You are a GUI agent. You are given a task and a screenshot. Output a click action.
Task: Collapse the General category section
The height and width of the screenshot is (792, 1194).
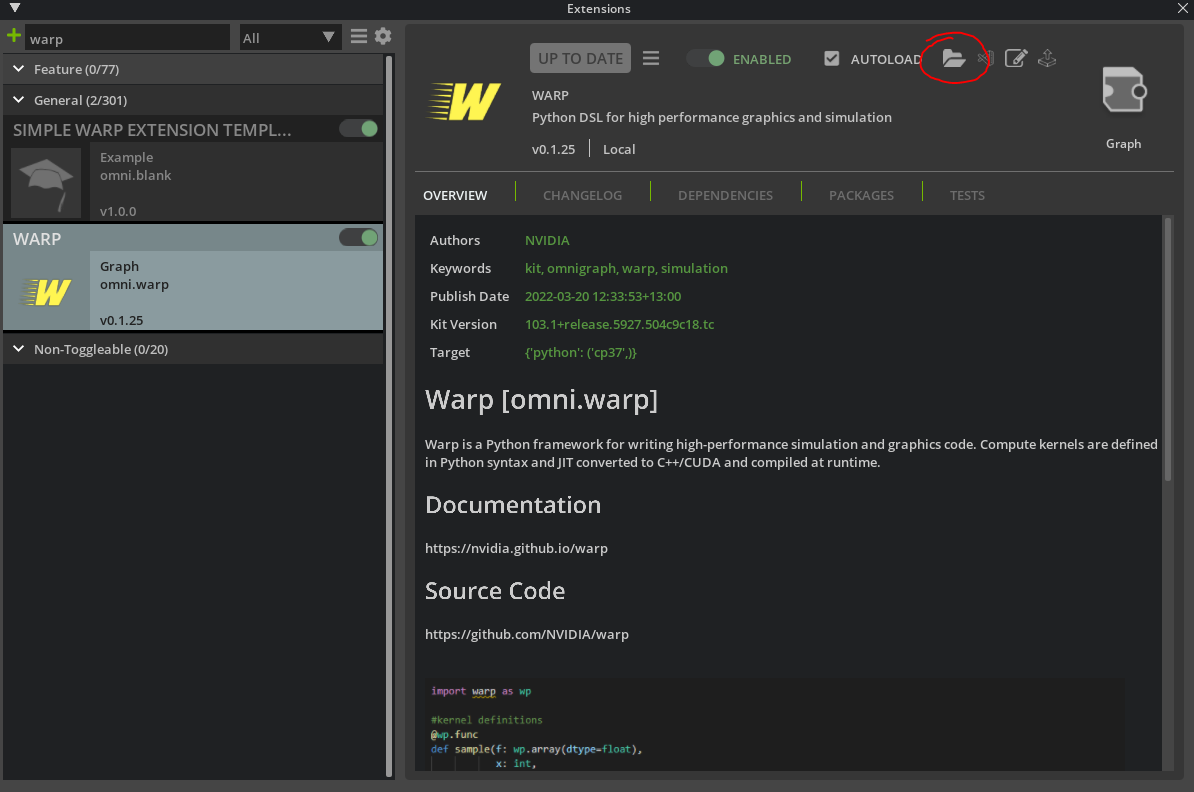click(18, 99)
